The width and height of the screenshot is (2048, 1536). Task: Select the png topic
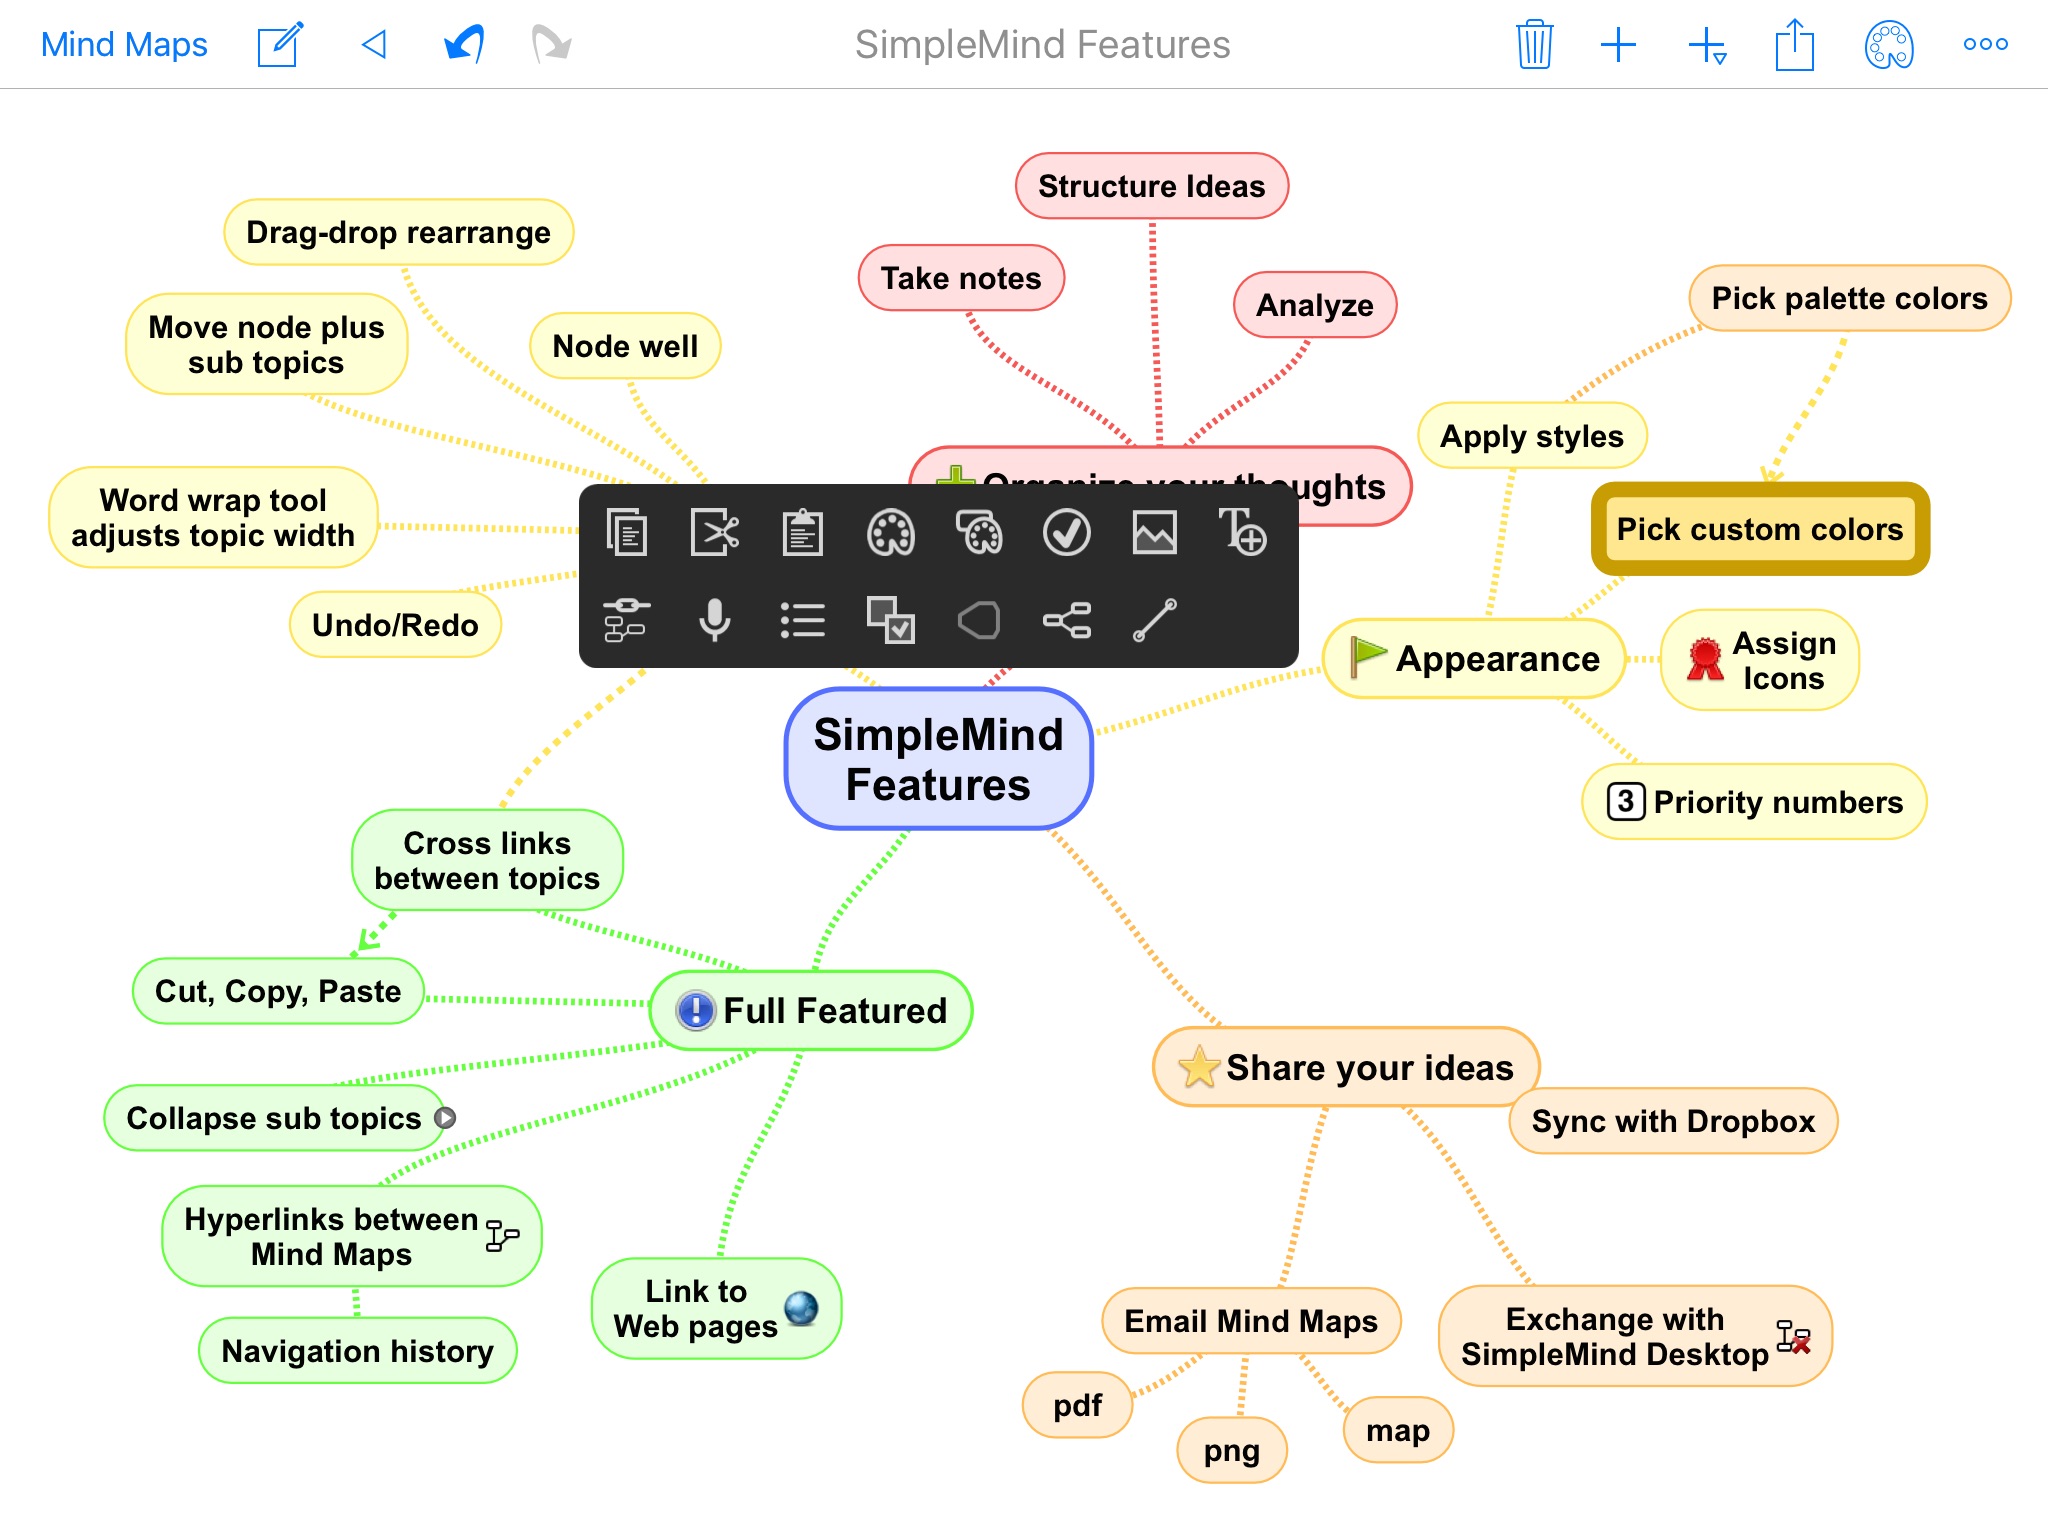(1232, 1450)
